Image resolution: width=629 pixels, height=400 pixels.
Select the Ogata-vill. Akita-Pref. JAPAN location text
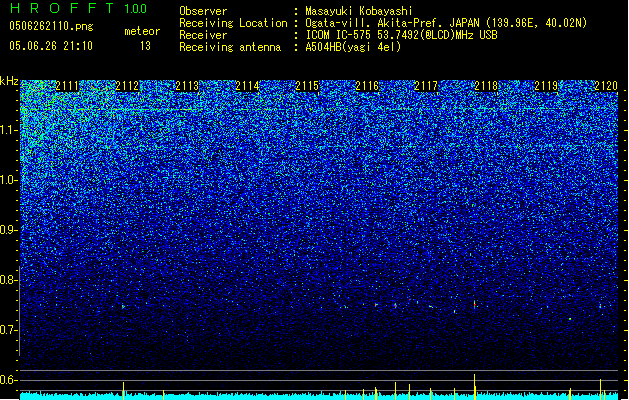coord(446,23)
